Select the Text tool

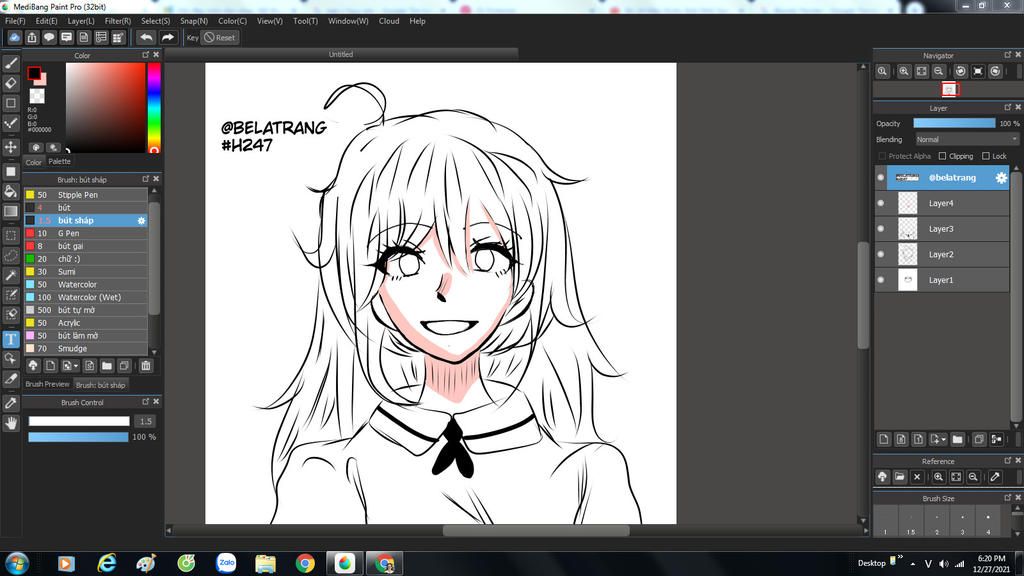pyautogui.click(x=10, y=339)
